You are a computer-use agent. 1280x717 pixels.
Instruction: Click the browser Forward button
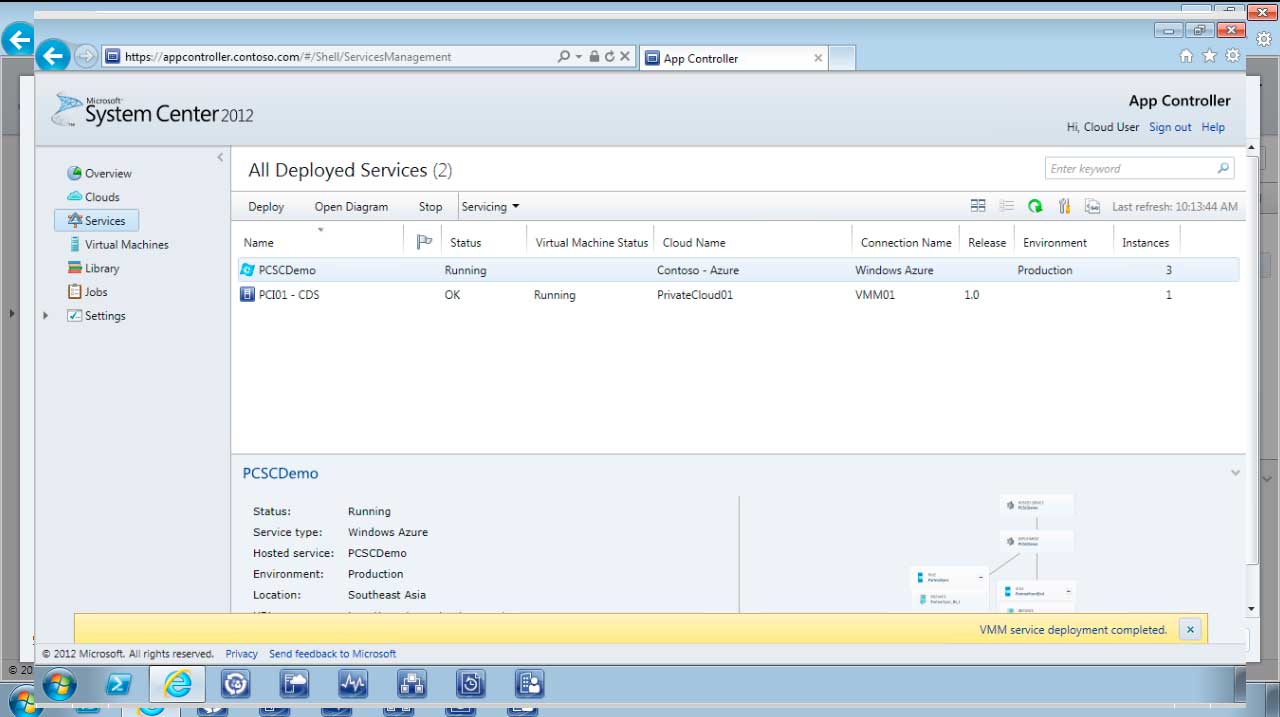(86, 57)
